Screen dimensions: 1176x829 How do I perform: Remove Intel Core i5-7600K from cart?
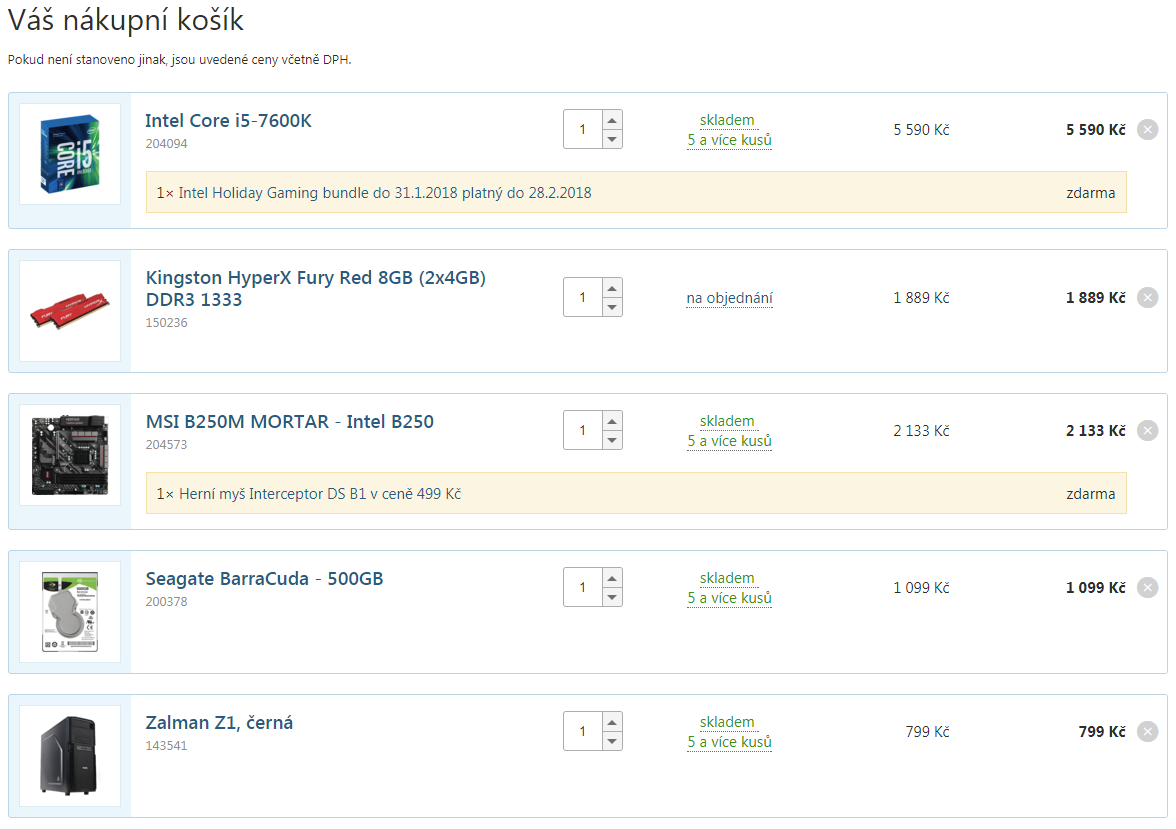pos(1147,130)
